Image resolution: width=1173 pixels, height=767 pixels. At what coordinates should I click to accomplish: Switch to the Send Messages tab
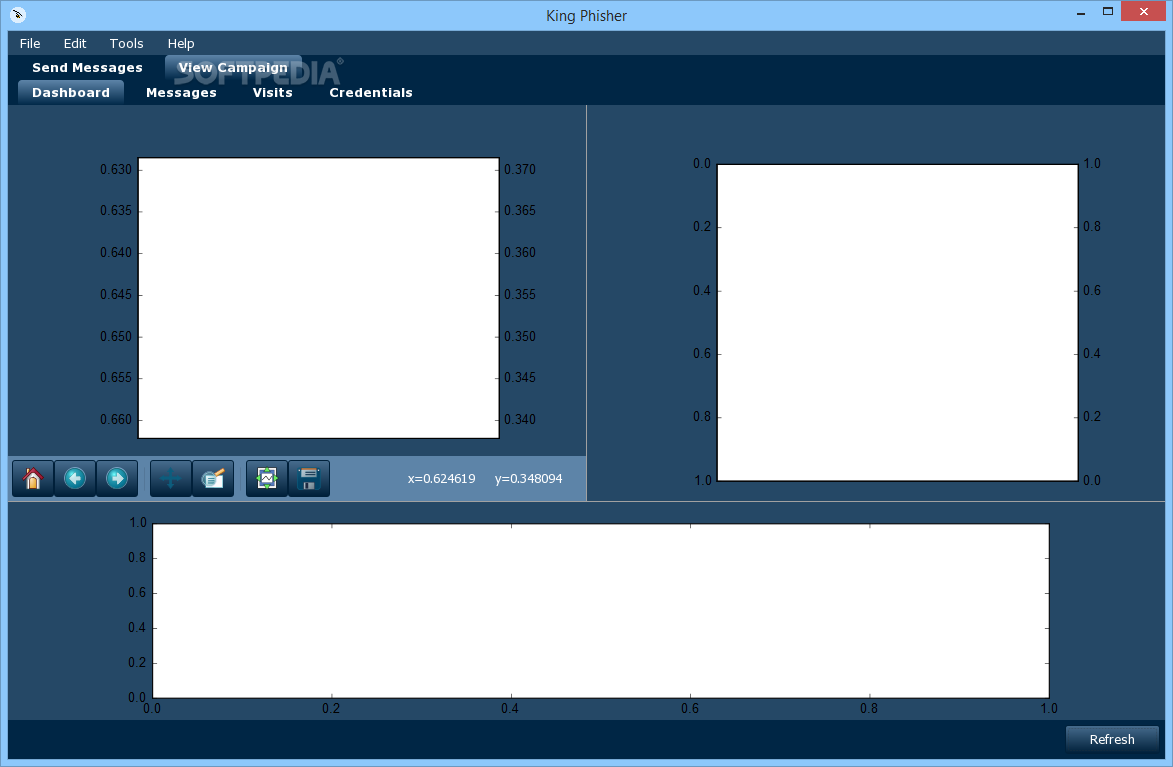[87, 67]
